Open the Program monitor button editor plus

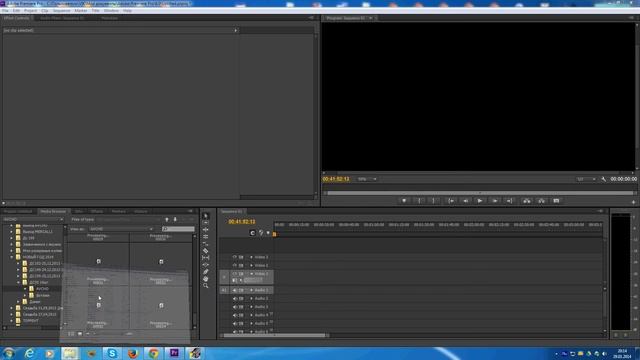(633, 202)
